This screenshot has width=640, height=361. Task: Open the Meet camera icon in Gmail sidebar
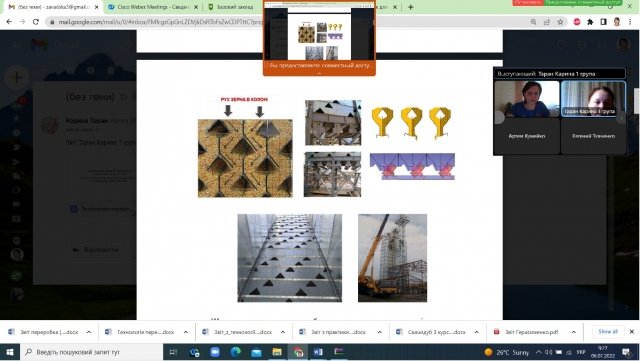[17, 204]
